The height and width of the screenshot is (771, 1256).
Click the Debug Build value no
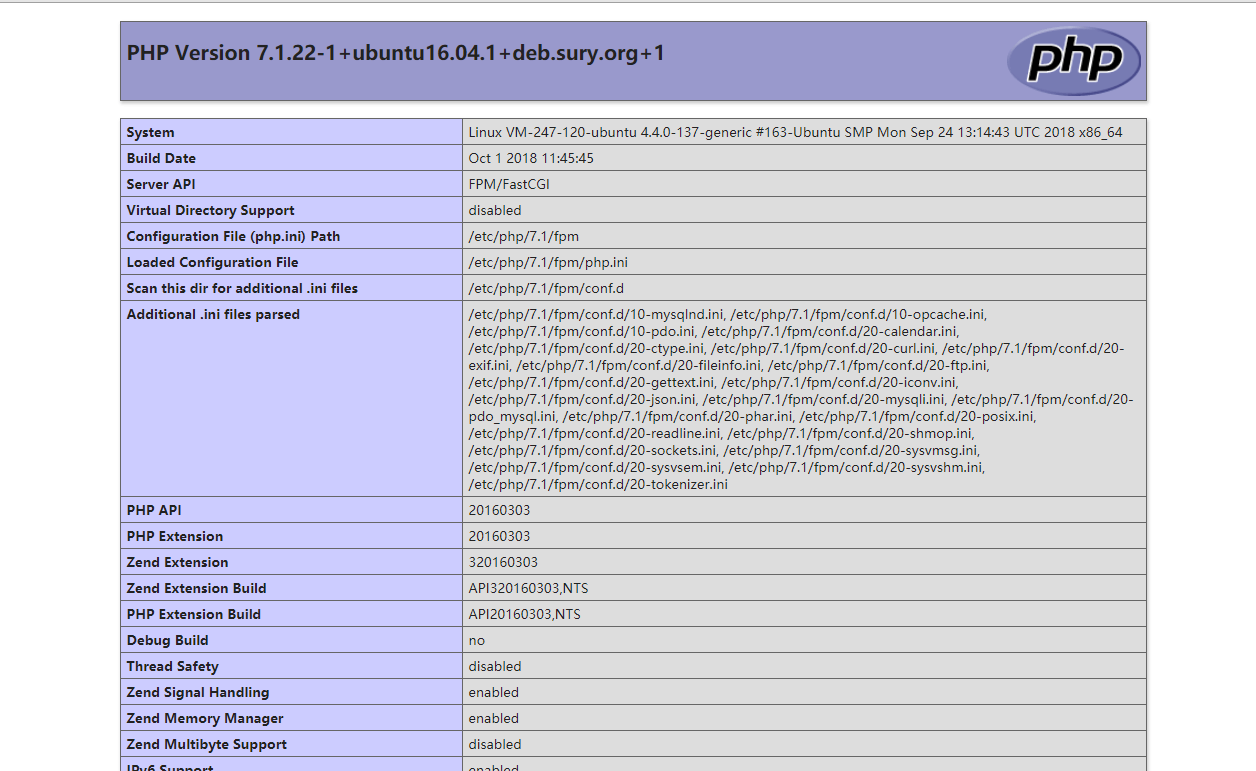(476, 640)
